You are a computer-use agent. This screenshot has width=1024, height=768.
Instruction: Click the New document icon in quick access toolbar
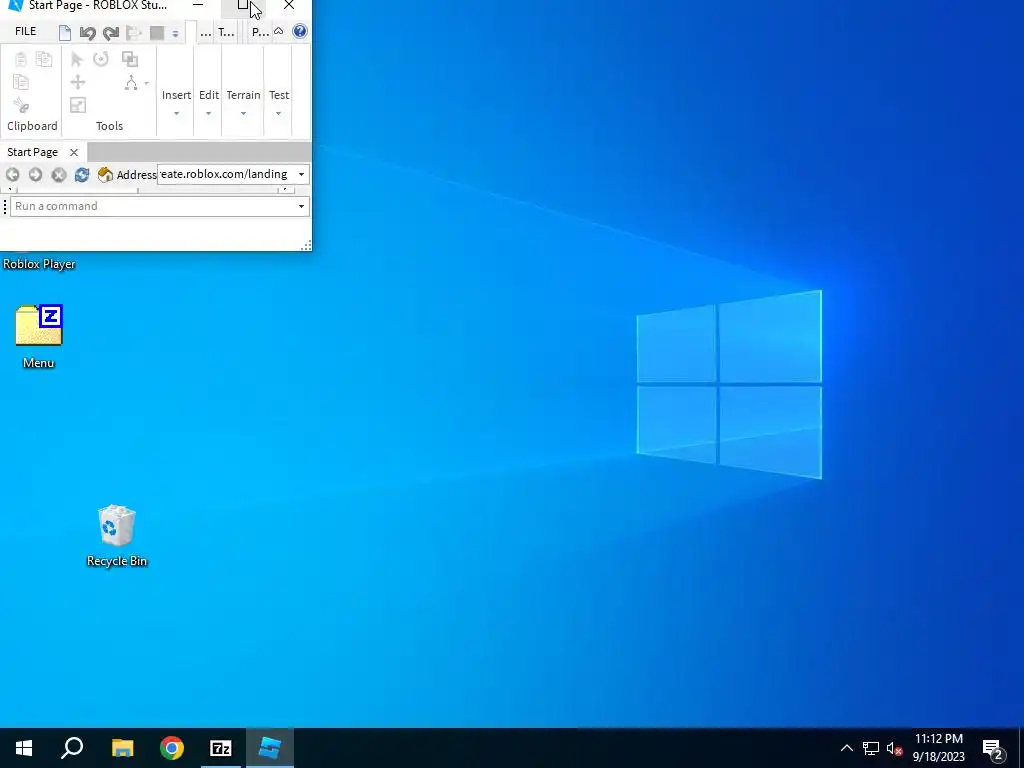[65, 33]
